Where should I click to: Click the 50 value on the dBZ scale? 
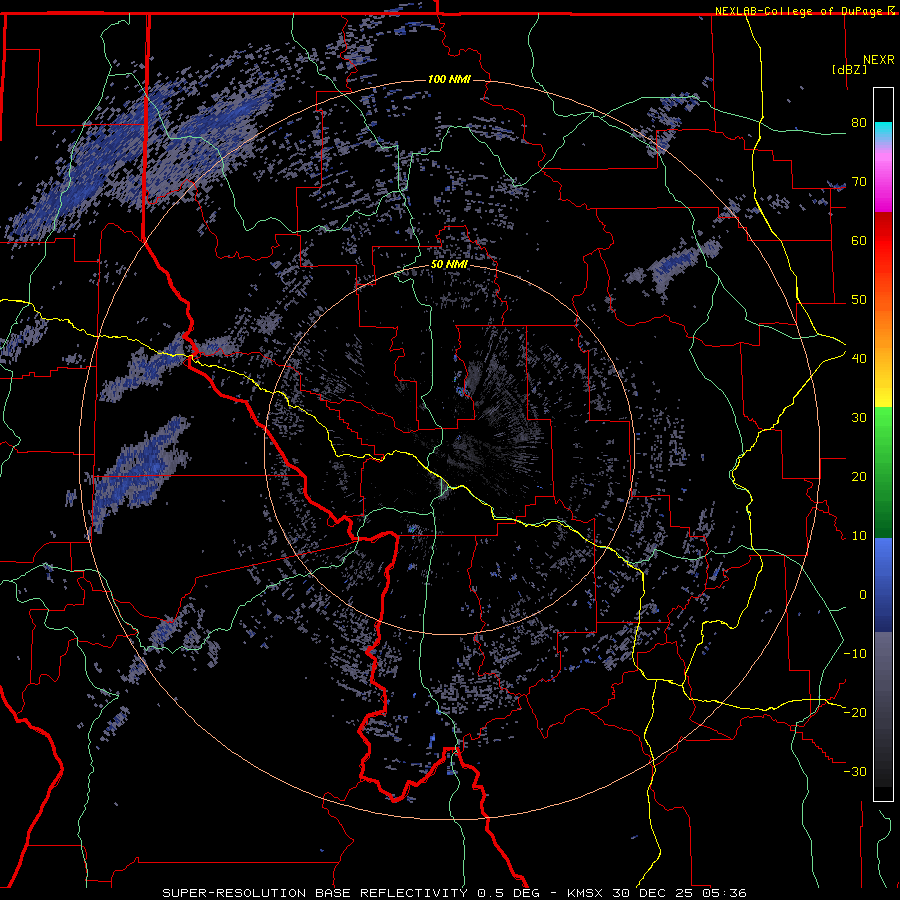859,300
